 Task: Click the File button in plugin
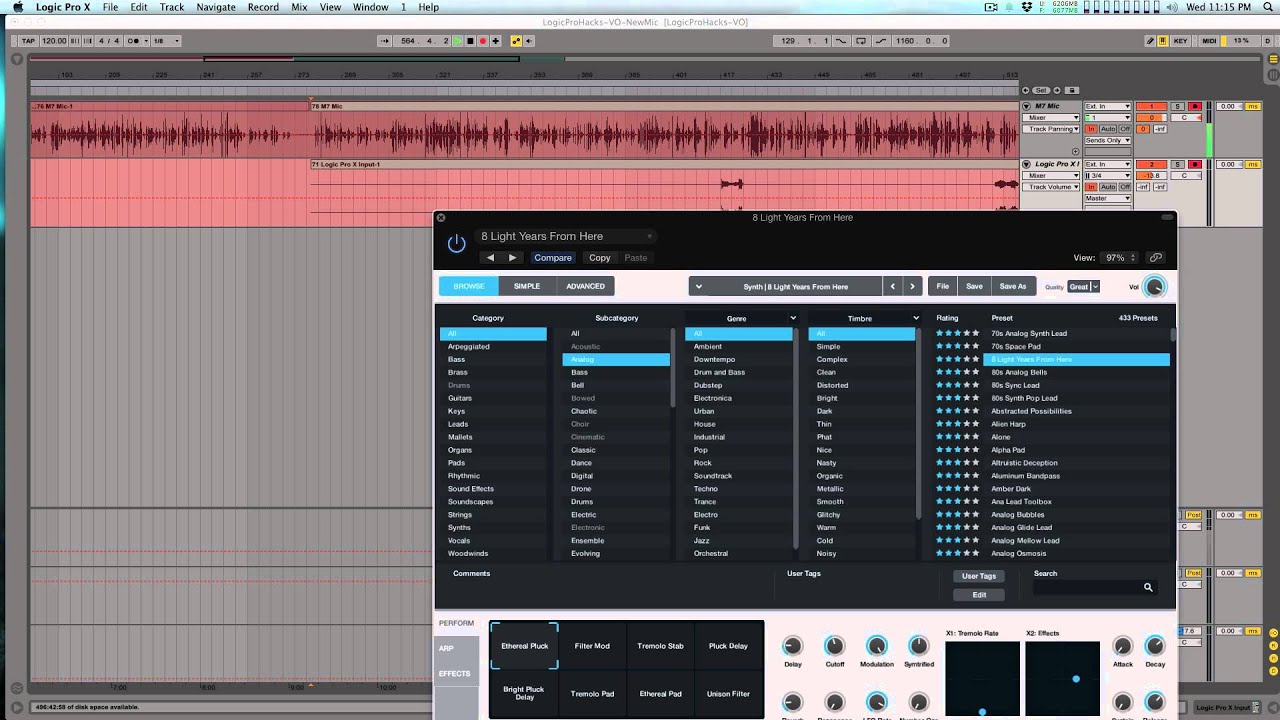point(942,286)
